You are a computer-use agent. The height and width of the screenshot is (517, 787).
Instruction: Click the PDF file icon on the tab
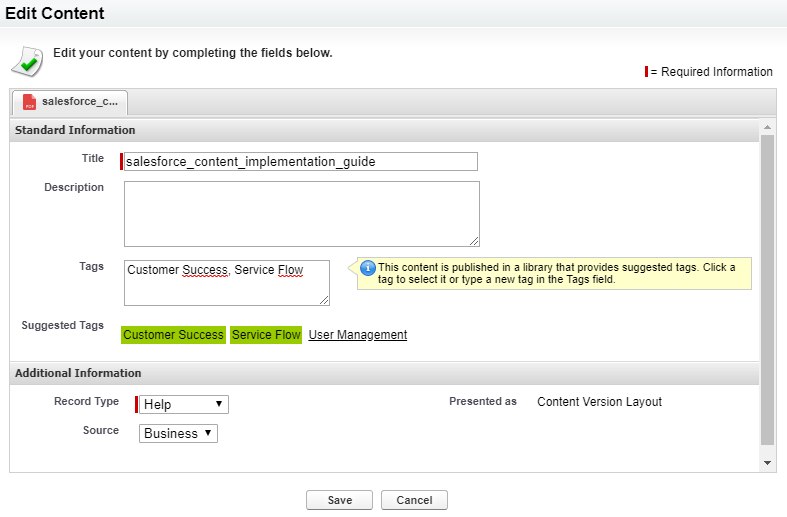[x=30, y=102]
